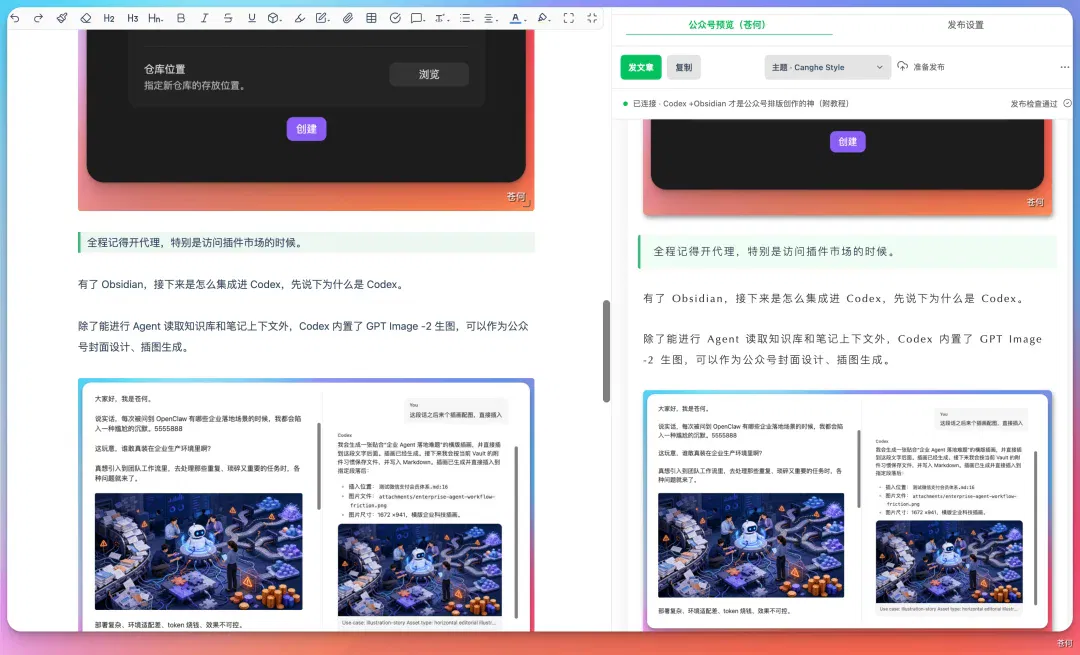Open the cube block insert dropdown

pos(275,18)
